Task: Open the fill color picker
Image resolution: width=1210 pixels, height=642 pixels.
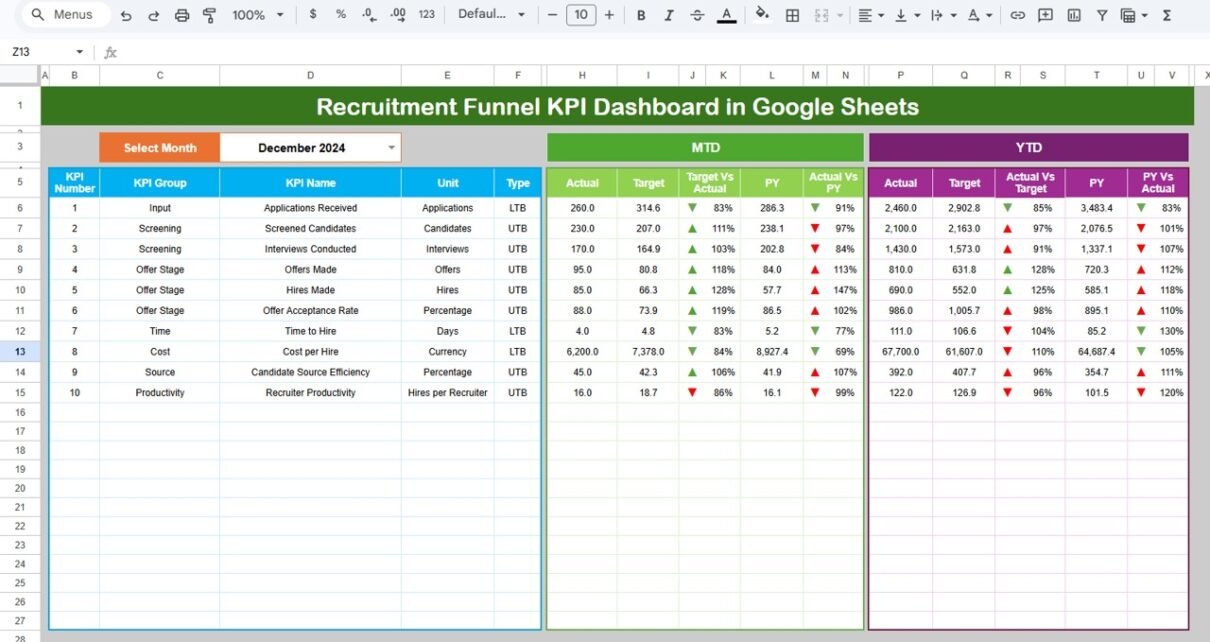Action: [762, 15]
